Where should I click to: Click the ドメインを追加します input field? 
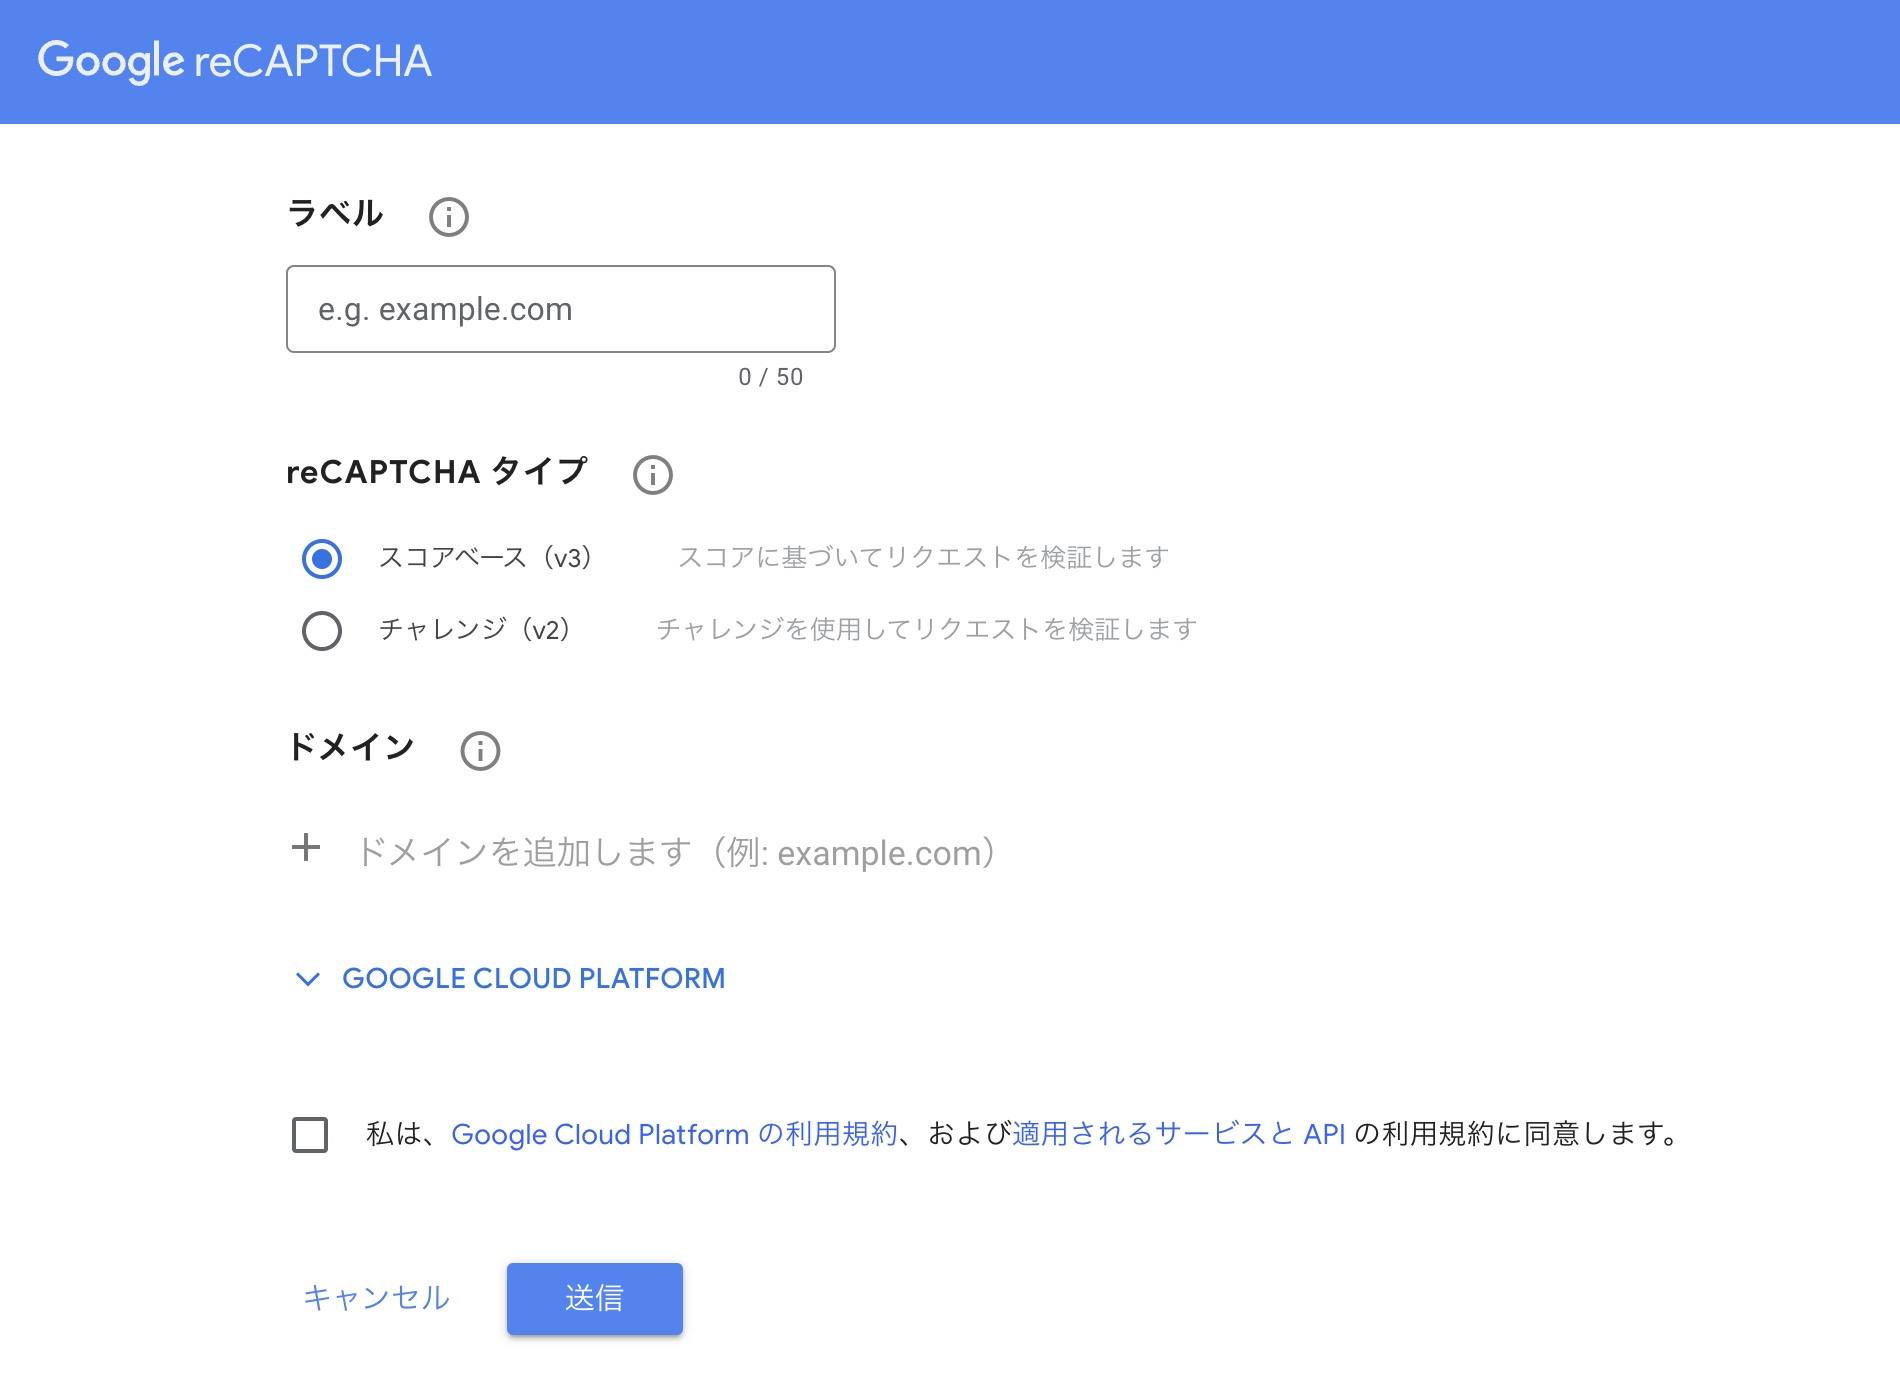click(x=676, y=852)
